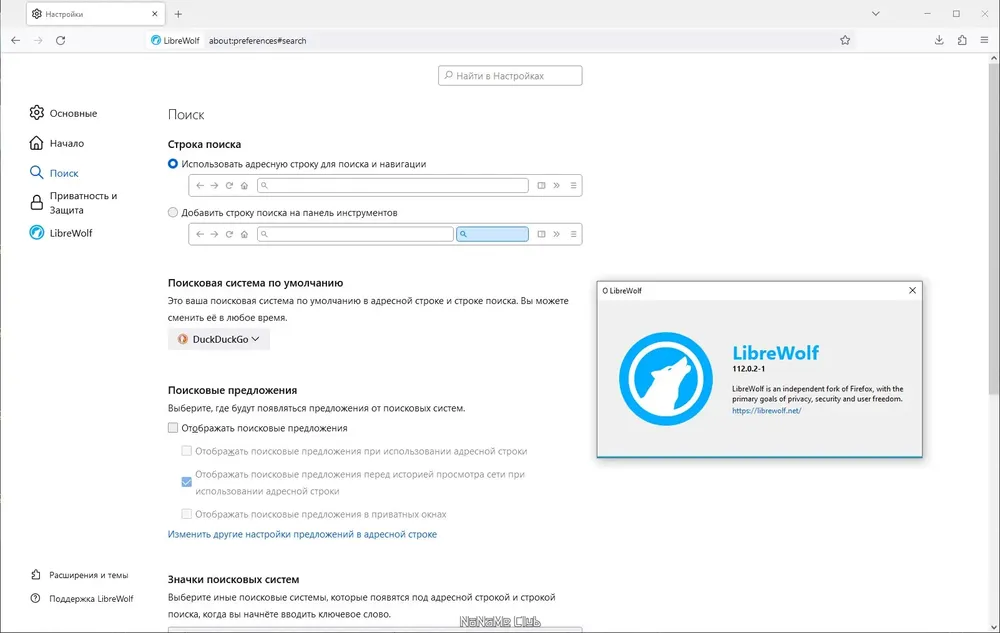Click the scrollbar up arrow
This screenshot has height=633, width=1000.
point(994,58)
